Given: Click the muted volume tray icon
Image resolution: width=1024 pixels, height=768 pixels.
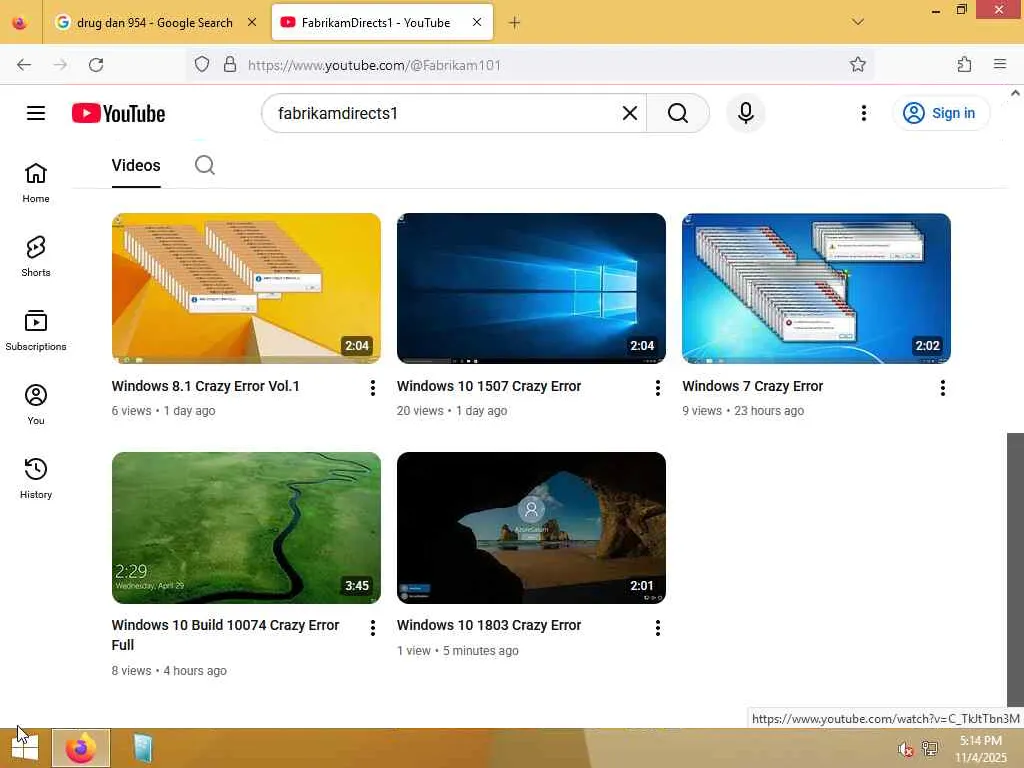Looking at the screenshot, I should [904, 749].
